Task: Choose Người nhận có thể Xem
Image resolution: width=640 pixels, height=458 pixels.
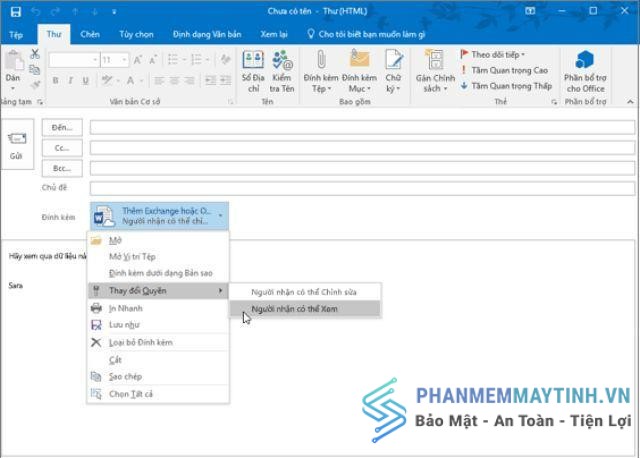Action: 304,309
